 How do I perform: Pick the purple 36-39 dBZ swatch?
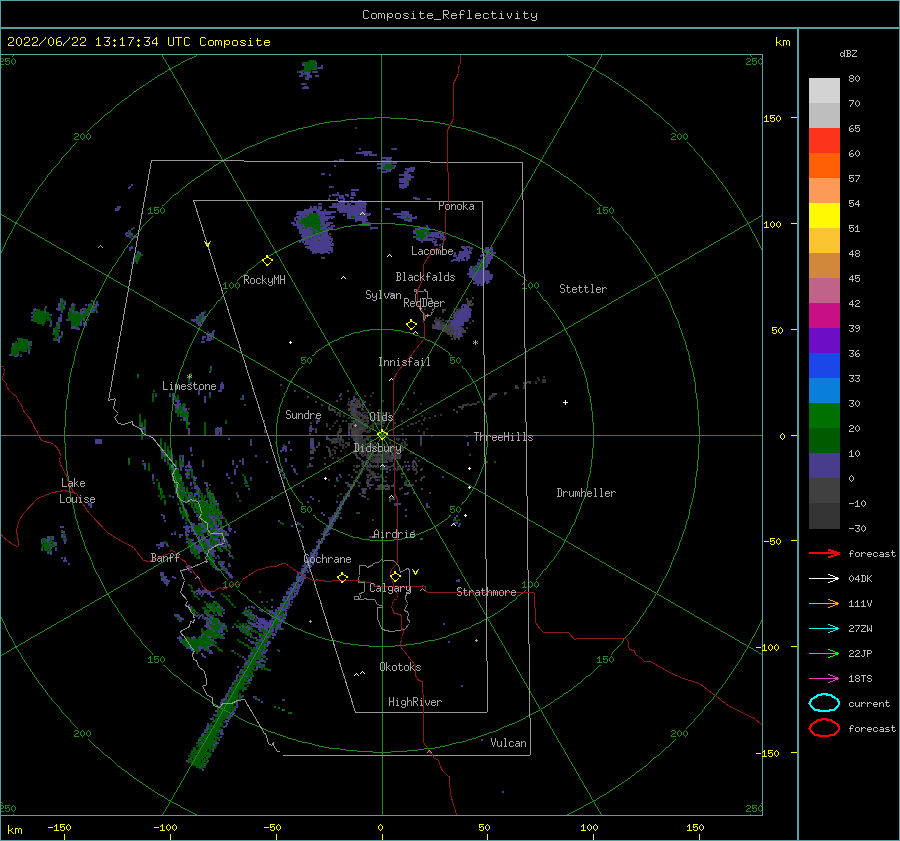click(x=824, y=341)
